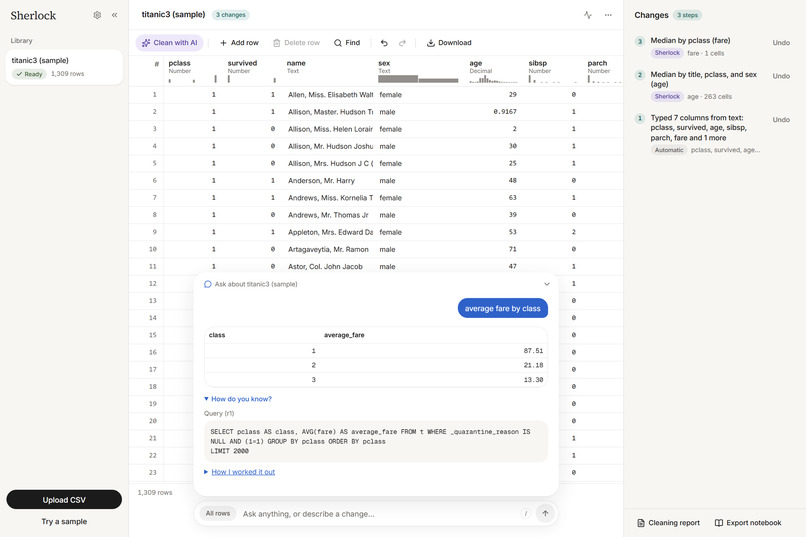The height and width of the screenshot is (537, 806).
Task: Click Delete row in toolbar
Action: [x=297, y=43]
